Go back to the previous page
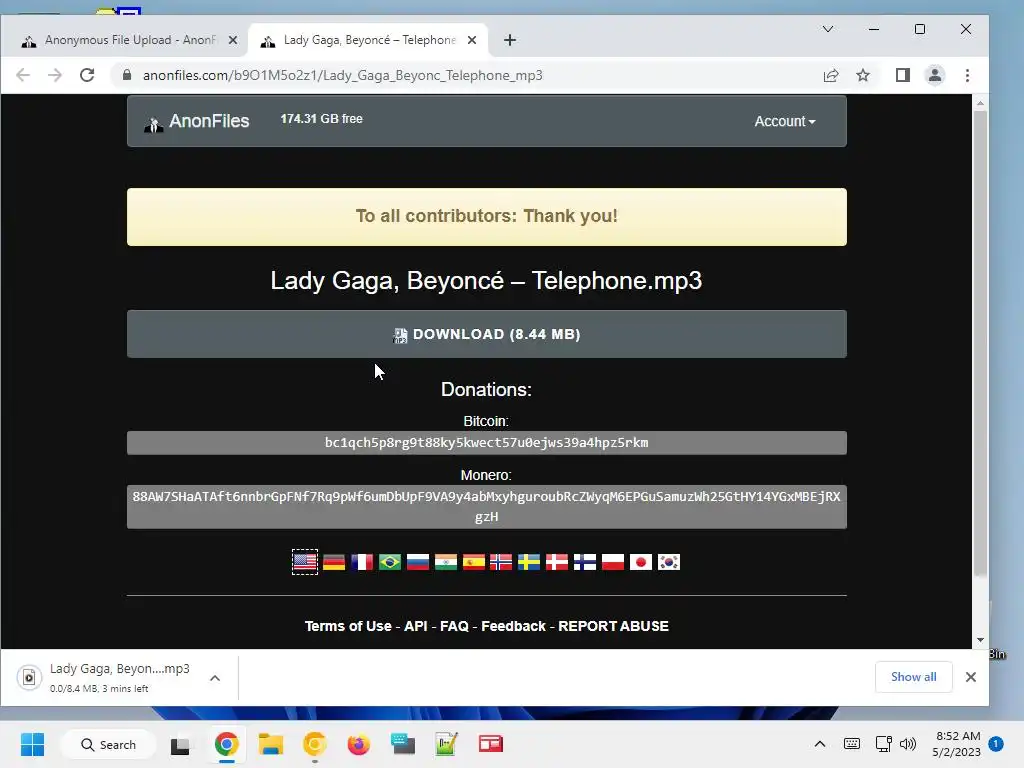This screenshot has width=1024, height=768. (24, 75)
